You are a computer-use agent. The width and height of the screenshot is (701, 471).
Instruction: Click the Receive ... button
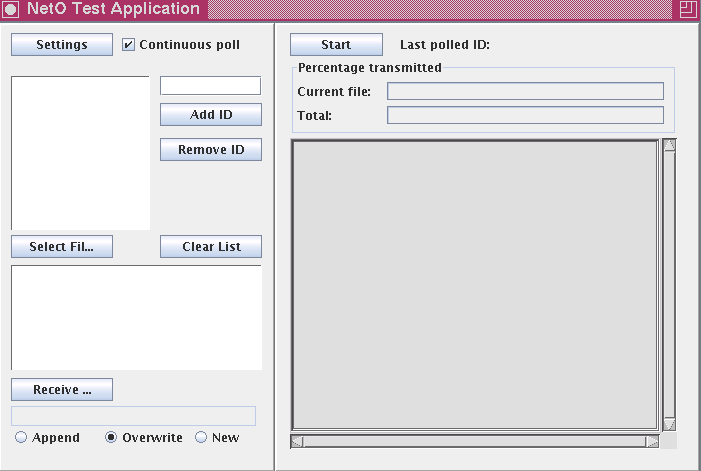pos(62,390)
